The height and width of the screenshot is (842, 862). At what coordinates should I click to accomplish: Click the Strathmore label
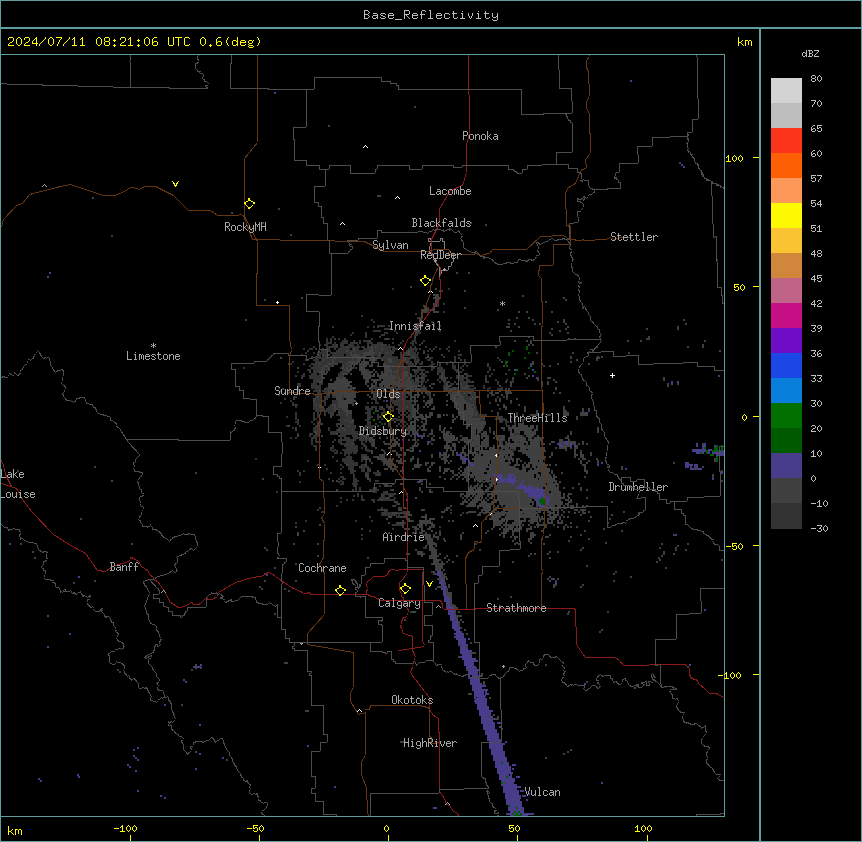click(x=516, y=608)
